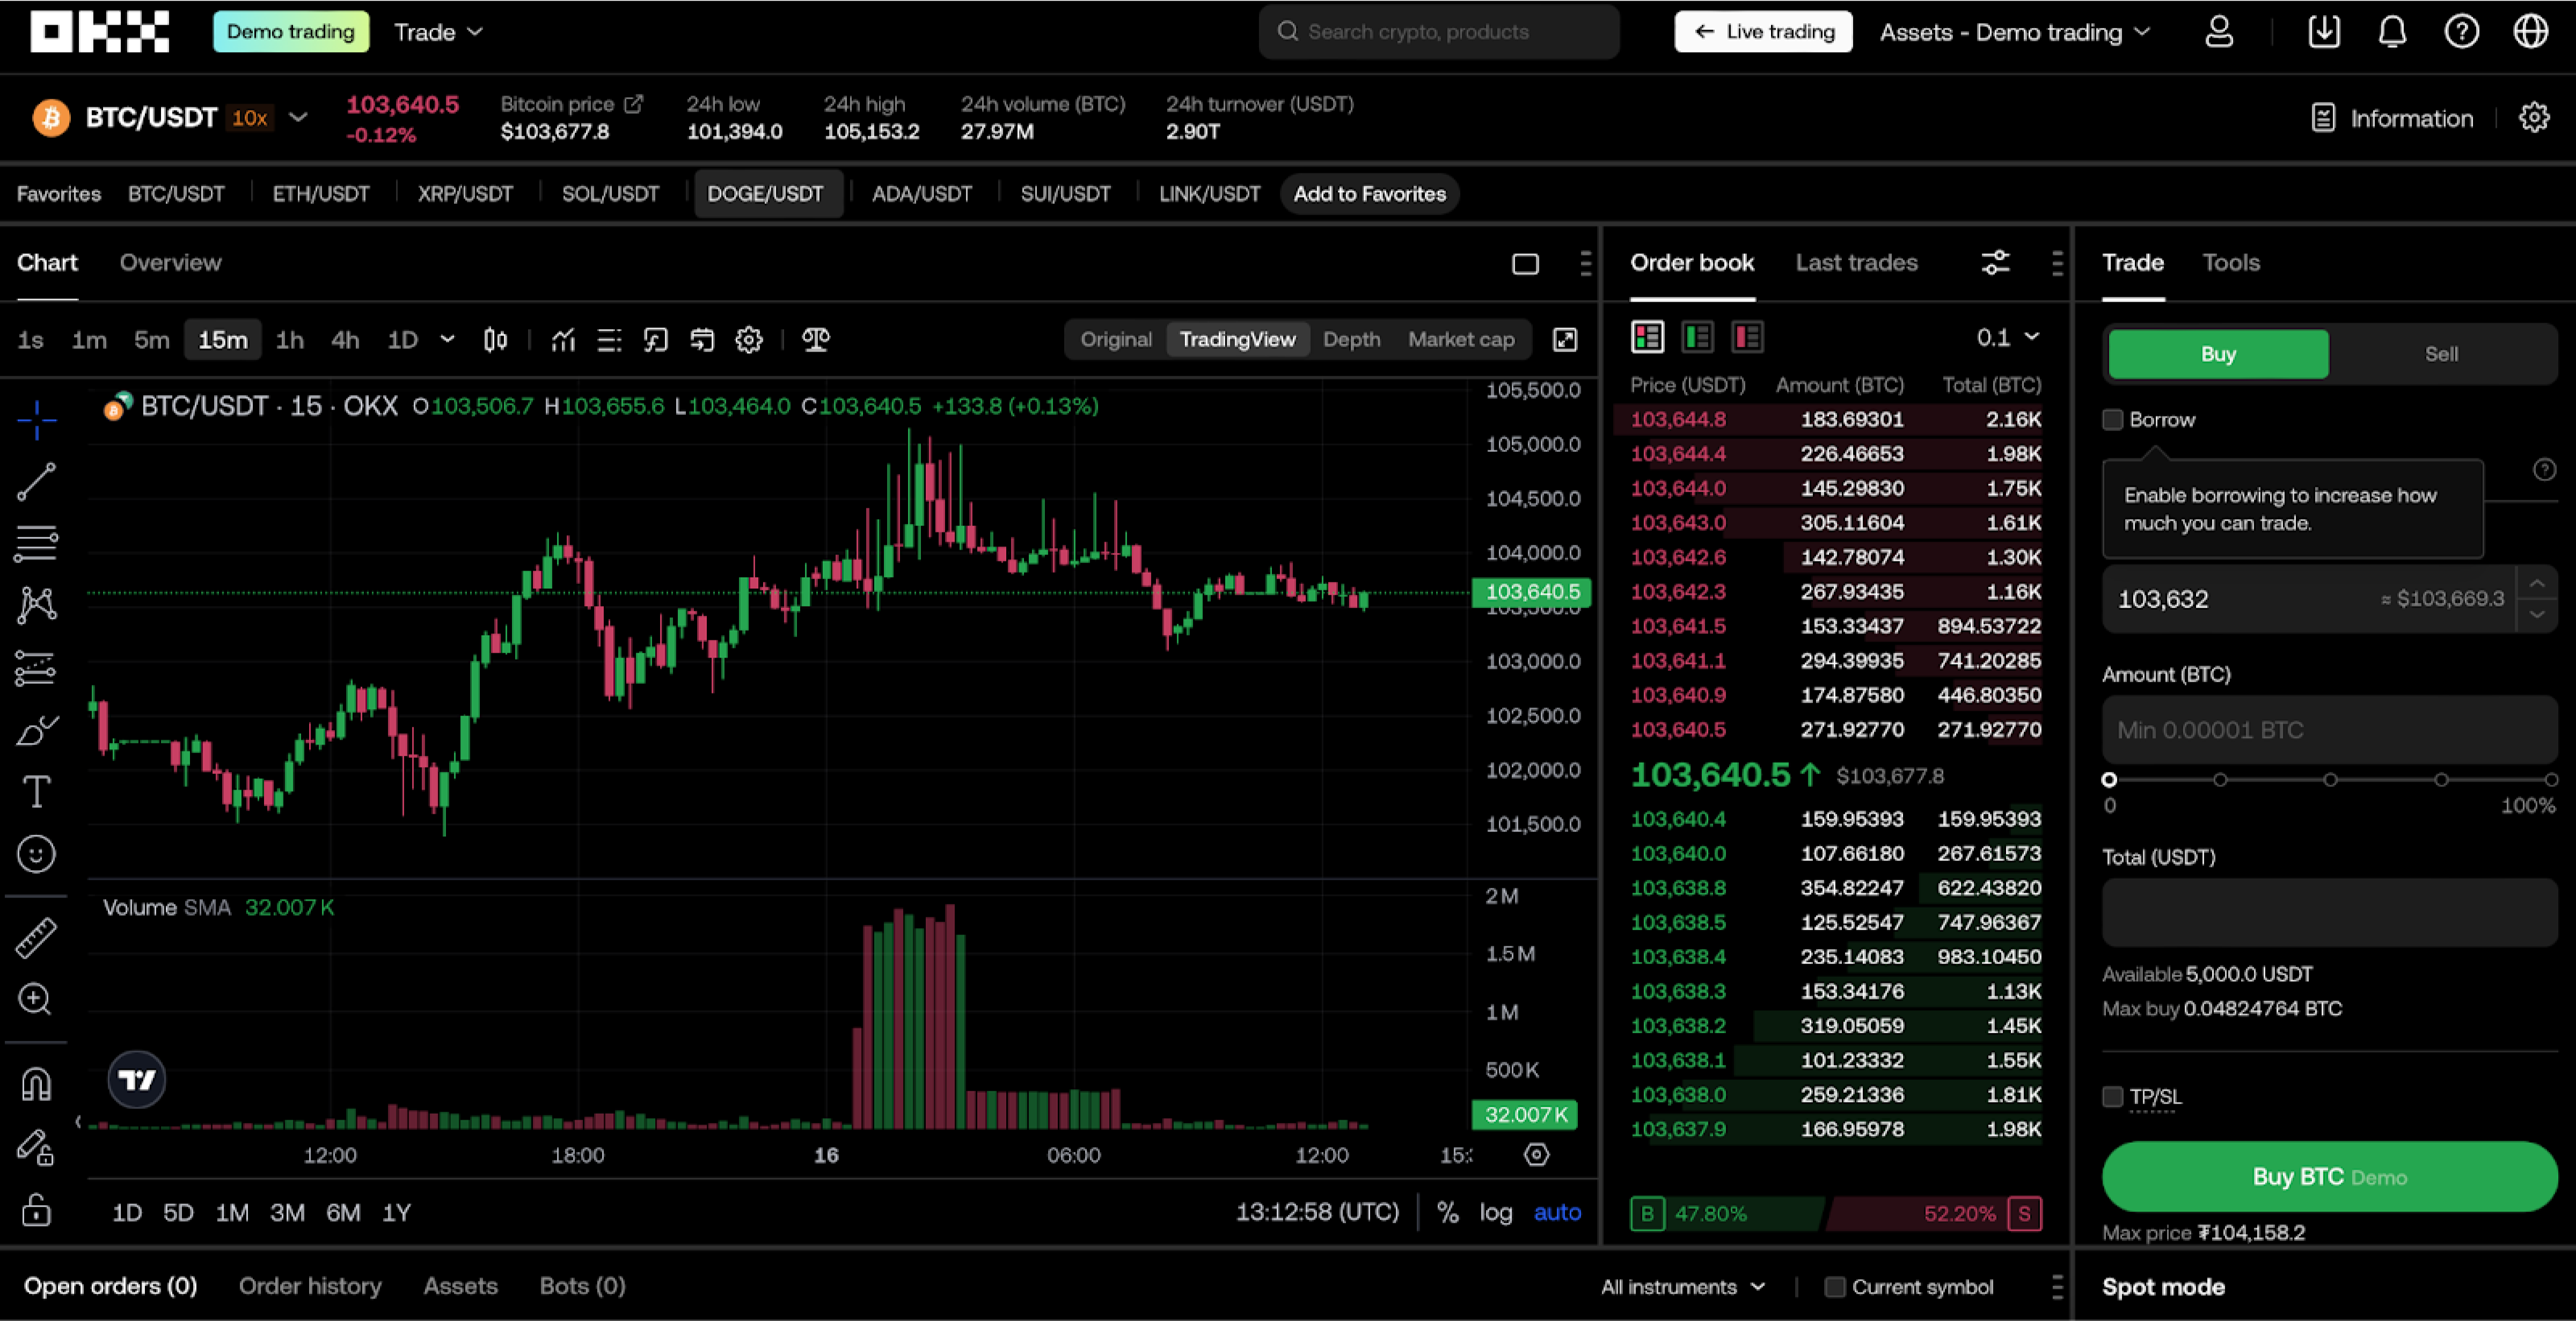Open trading page settings gear
The height and width of the screenshot is (1321, 2576).
coord(2533,118)
